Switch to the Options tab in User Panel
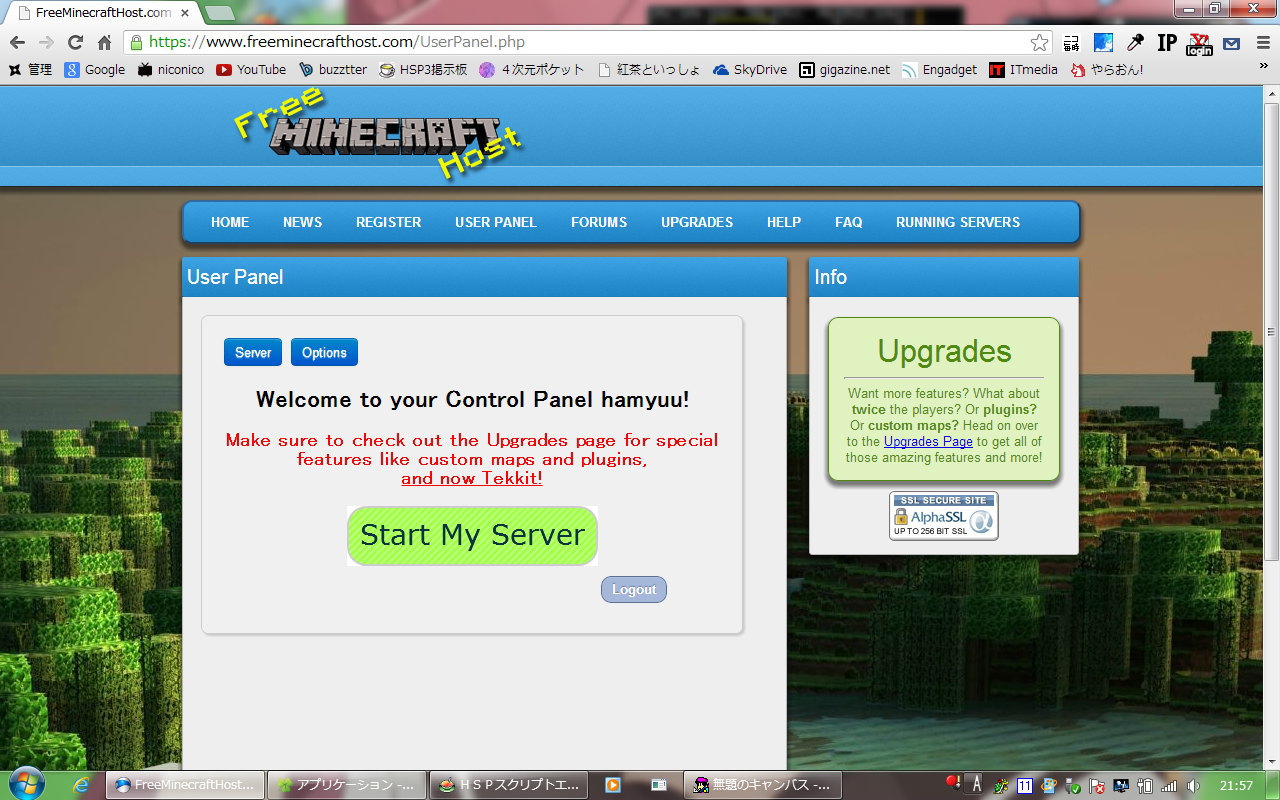 click(x=324, y=352)
